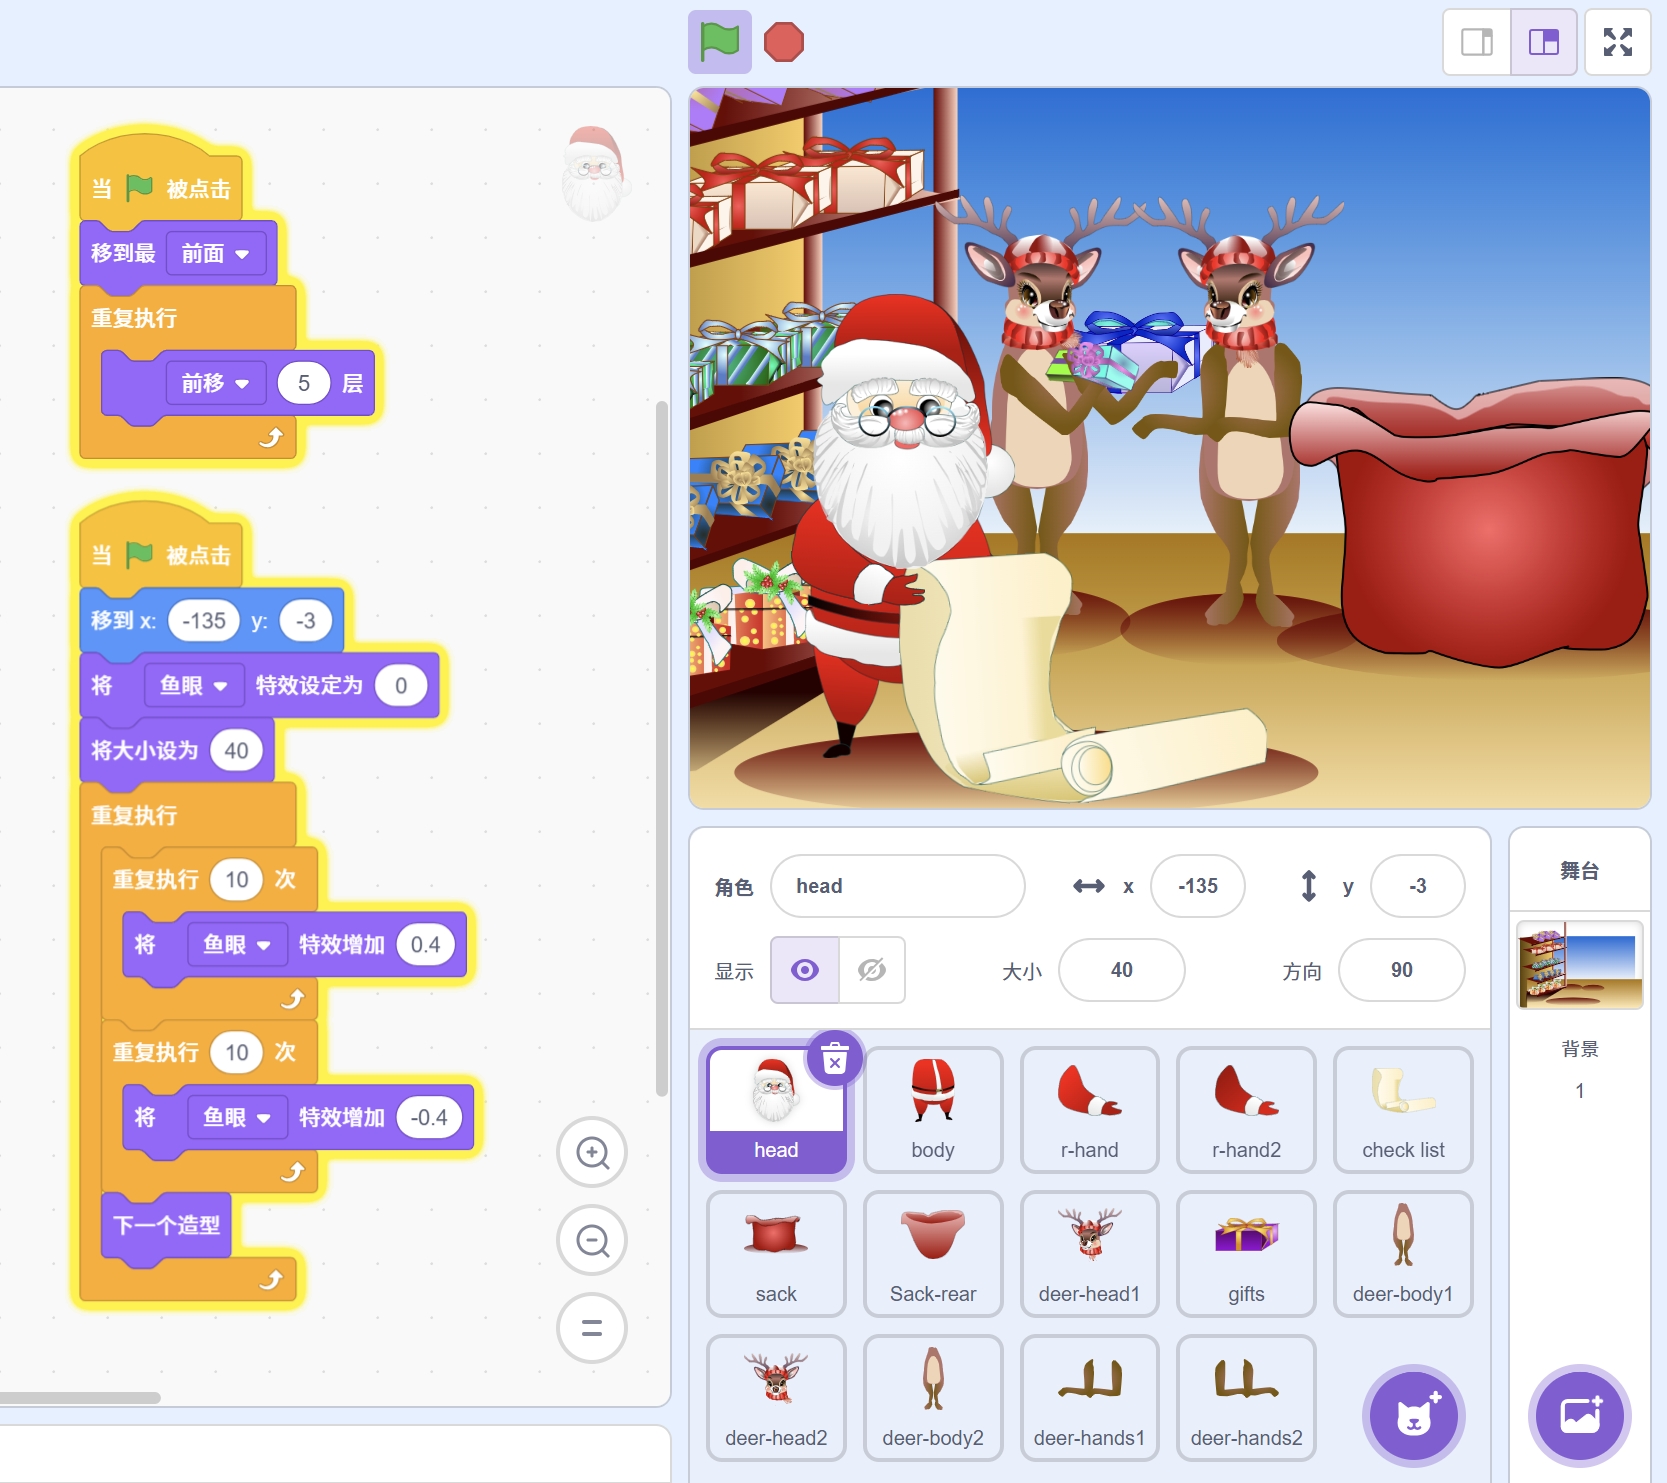Screen dimensions: 1667x1483
Task: Click the 大小 size field showing 40
Action: point(1121,970)
